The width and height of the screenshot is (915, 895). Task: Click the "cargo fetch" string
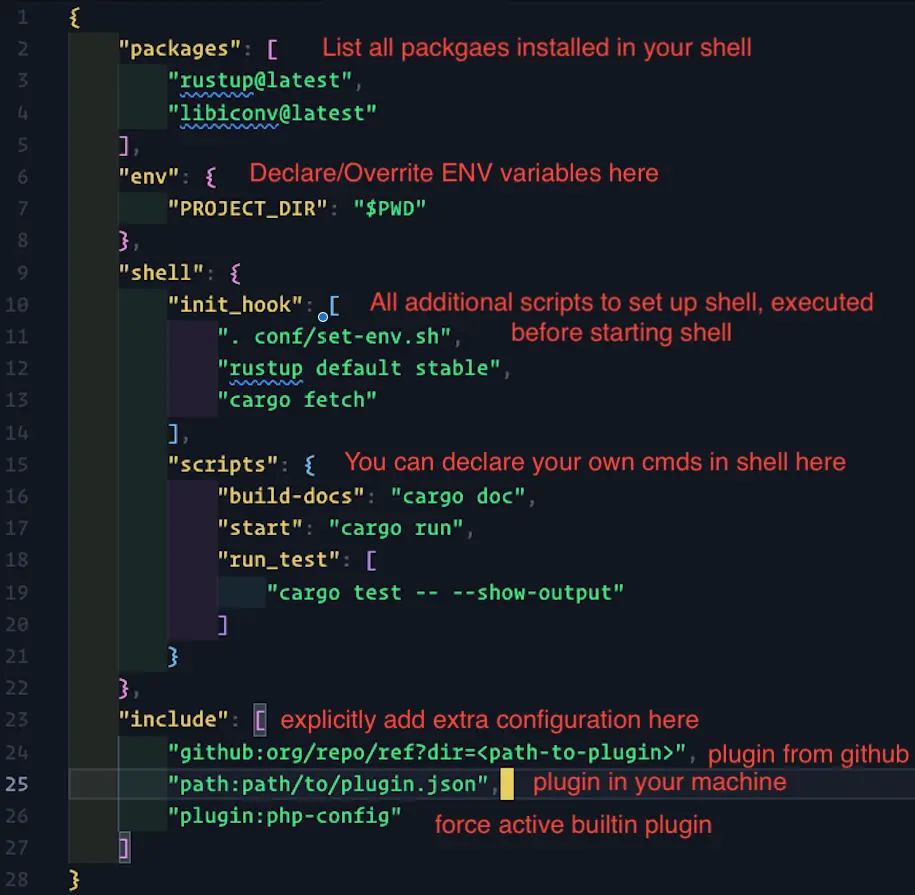pyautogui.click(x=297, y=400)
